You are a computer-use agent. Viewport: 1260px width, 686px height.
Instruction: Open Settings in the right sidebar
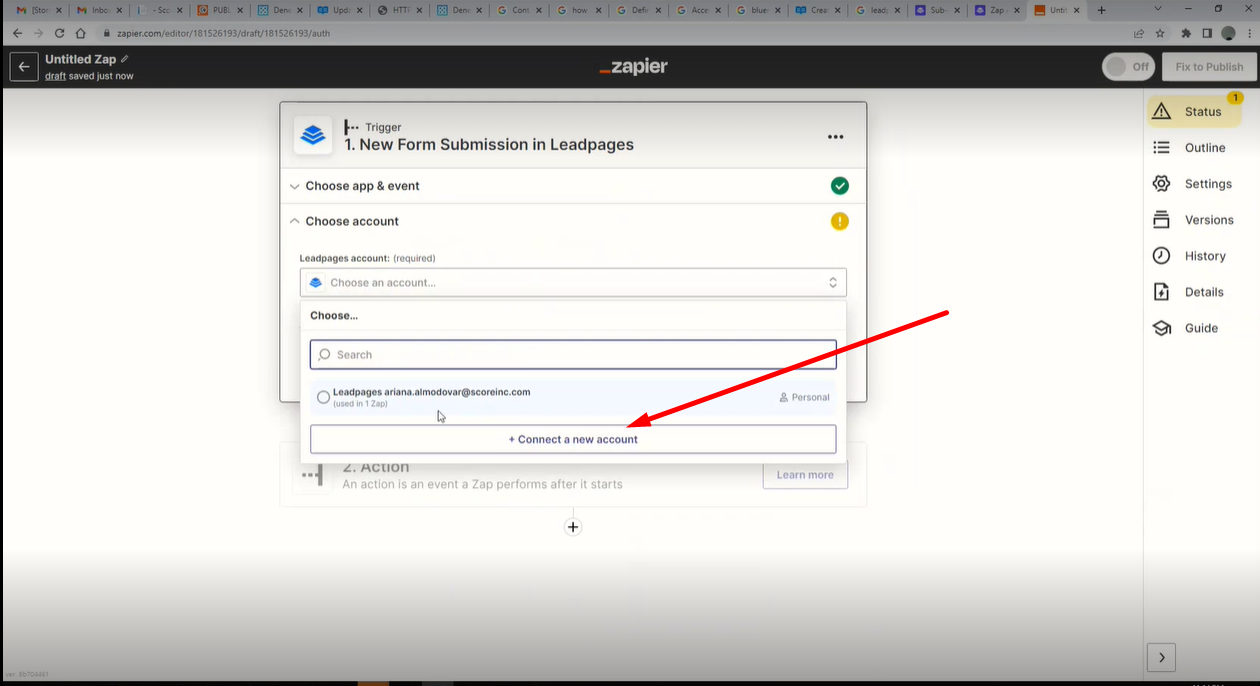(1192, 183)
